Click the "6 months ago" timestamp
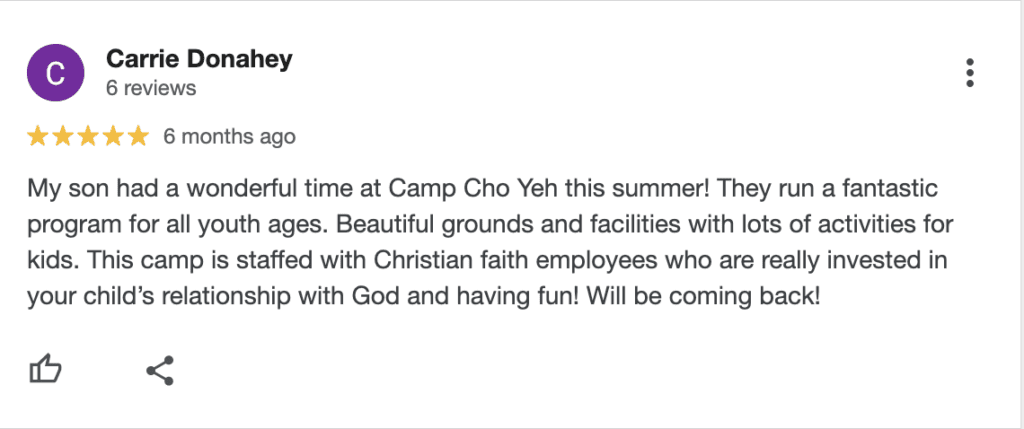 coord(229,136)
